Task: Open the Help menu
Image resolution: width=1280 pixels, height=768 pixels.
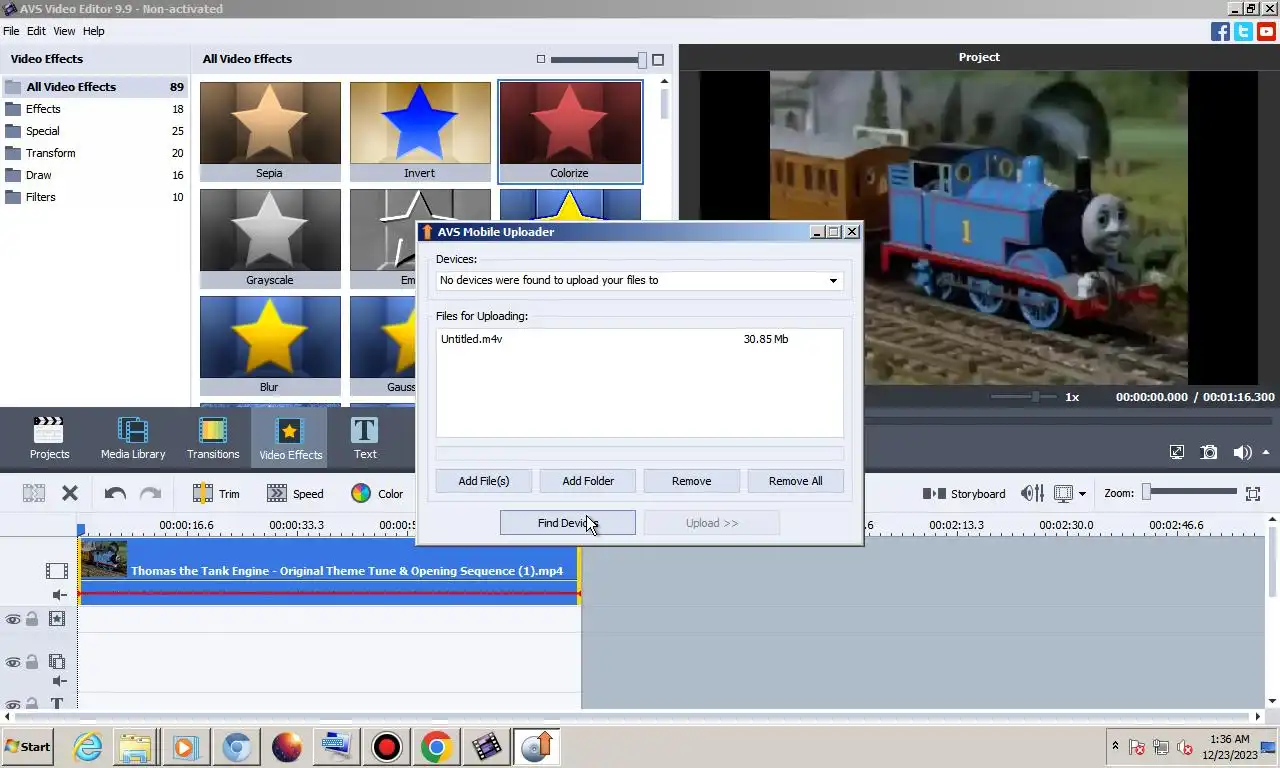Action: tap(93, 31)
